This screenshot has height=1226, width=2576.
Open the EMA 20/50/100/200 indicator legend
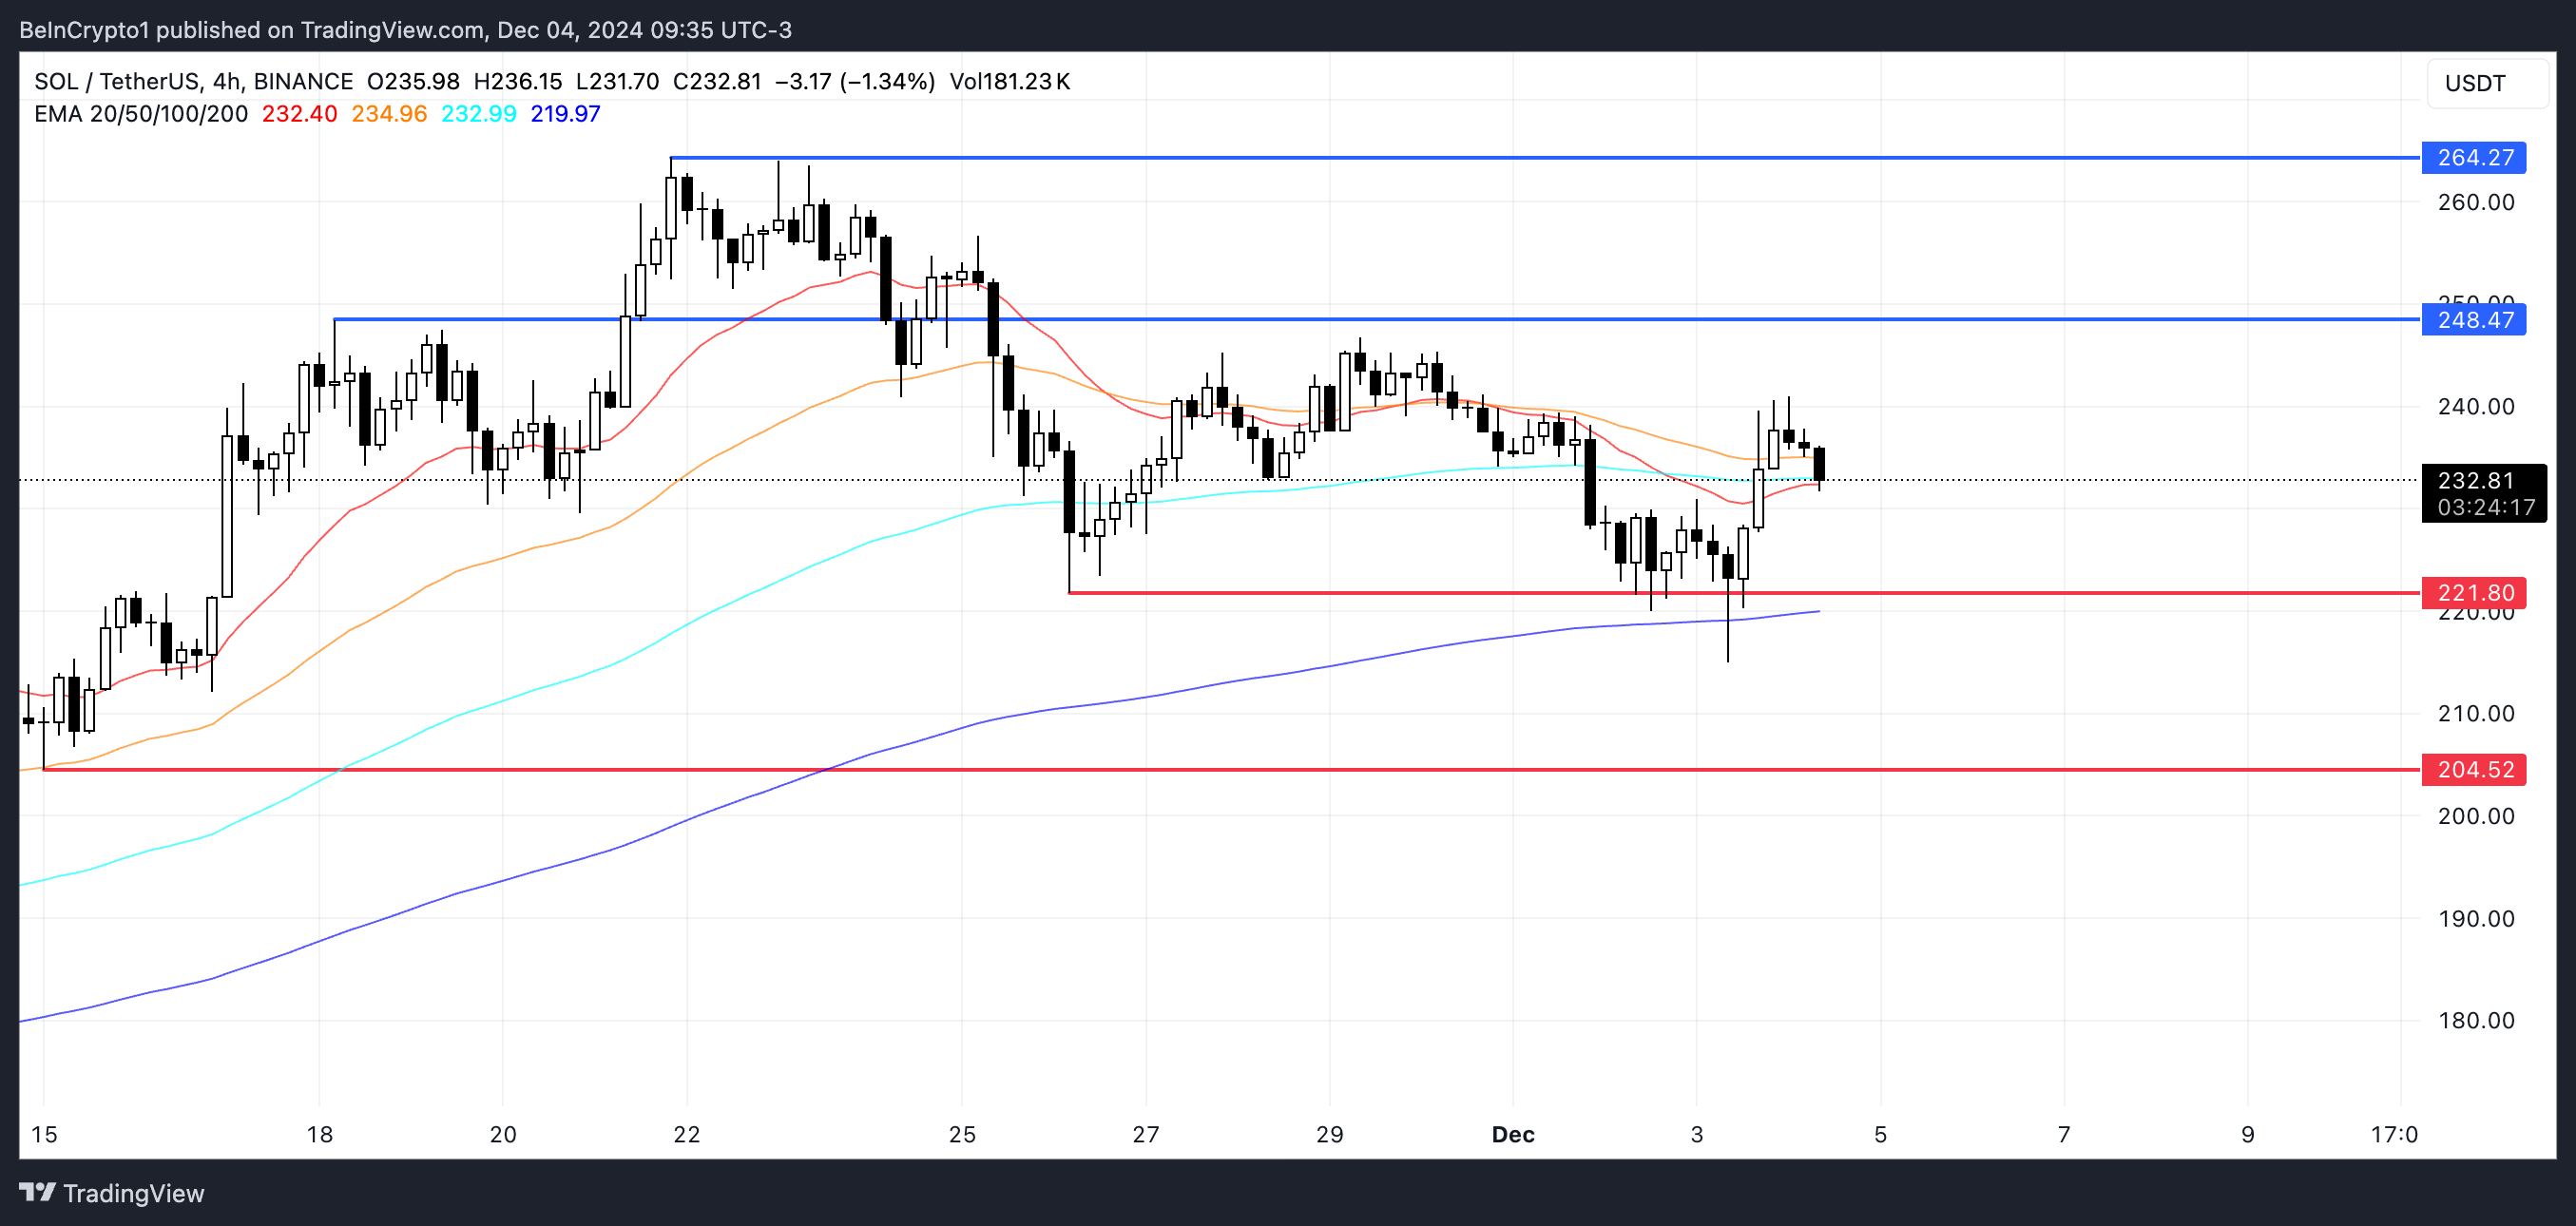coord(141,114)
